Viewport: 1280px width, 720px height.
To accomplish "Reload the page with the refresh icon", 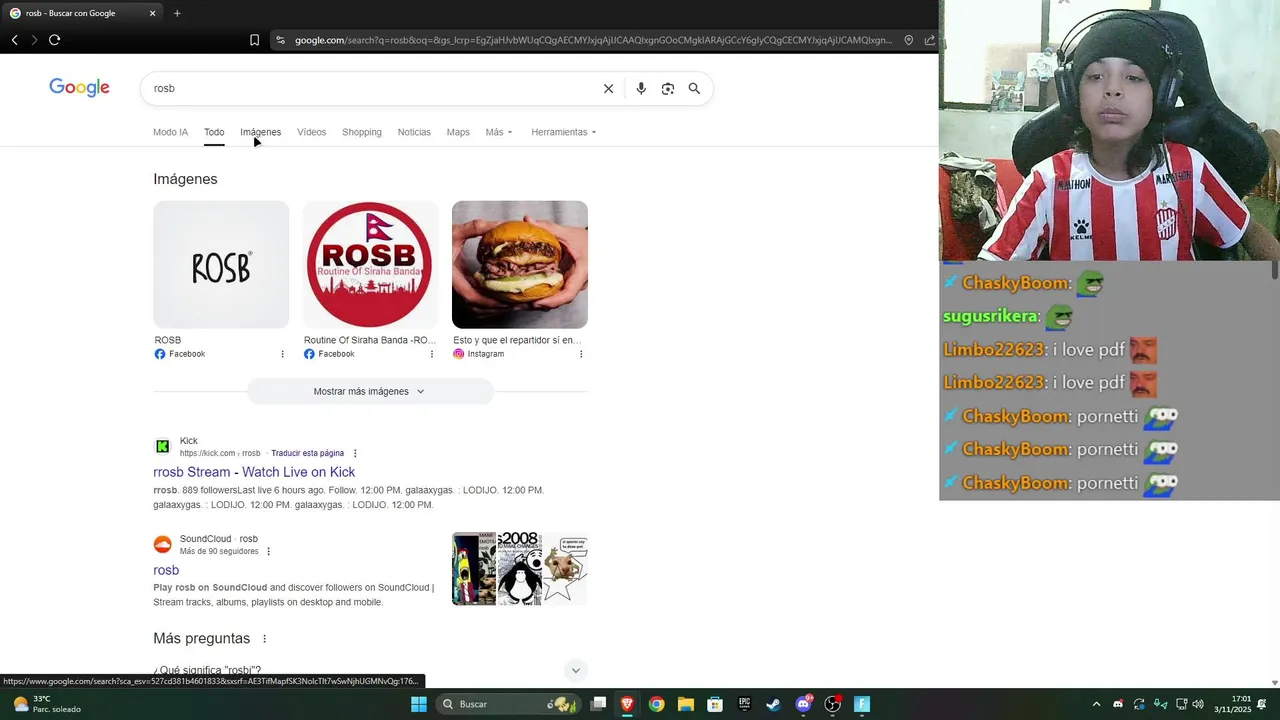I will (54, 40).
